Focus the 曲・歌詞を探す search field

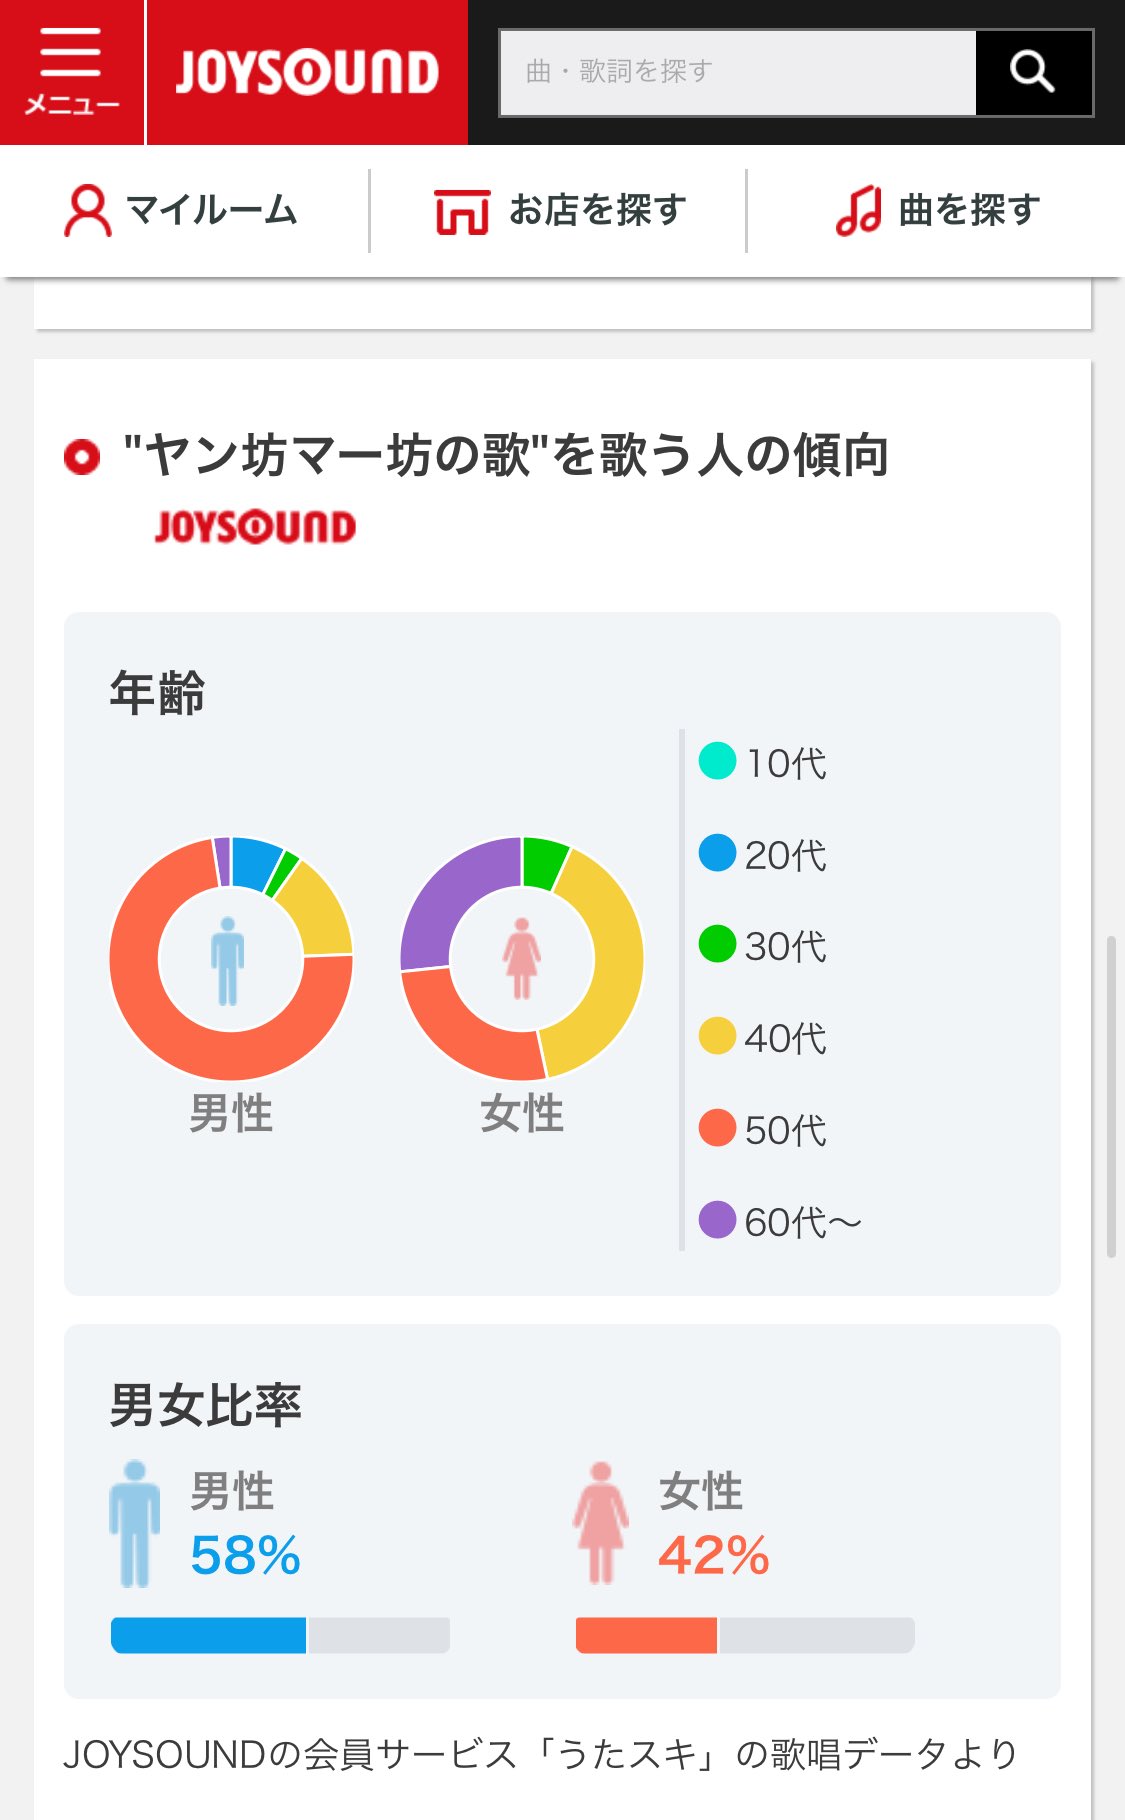coord(737,72)
